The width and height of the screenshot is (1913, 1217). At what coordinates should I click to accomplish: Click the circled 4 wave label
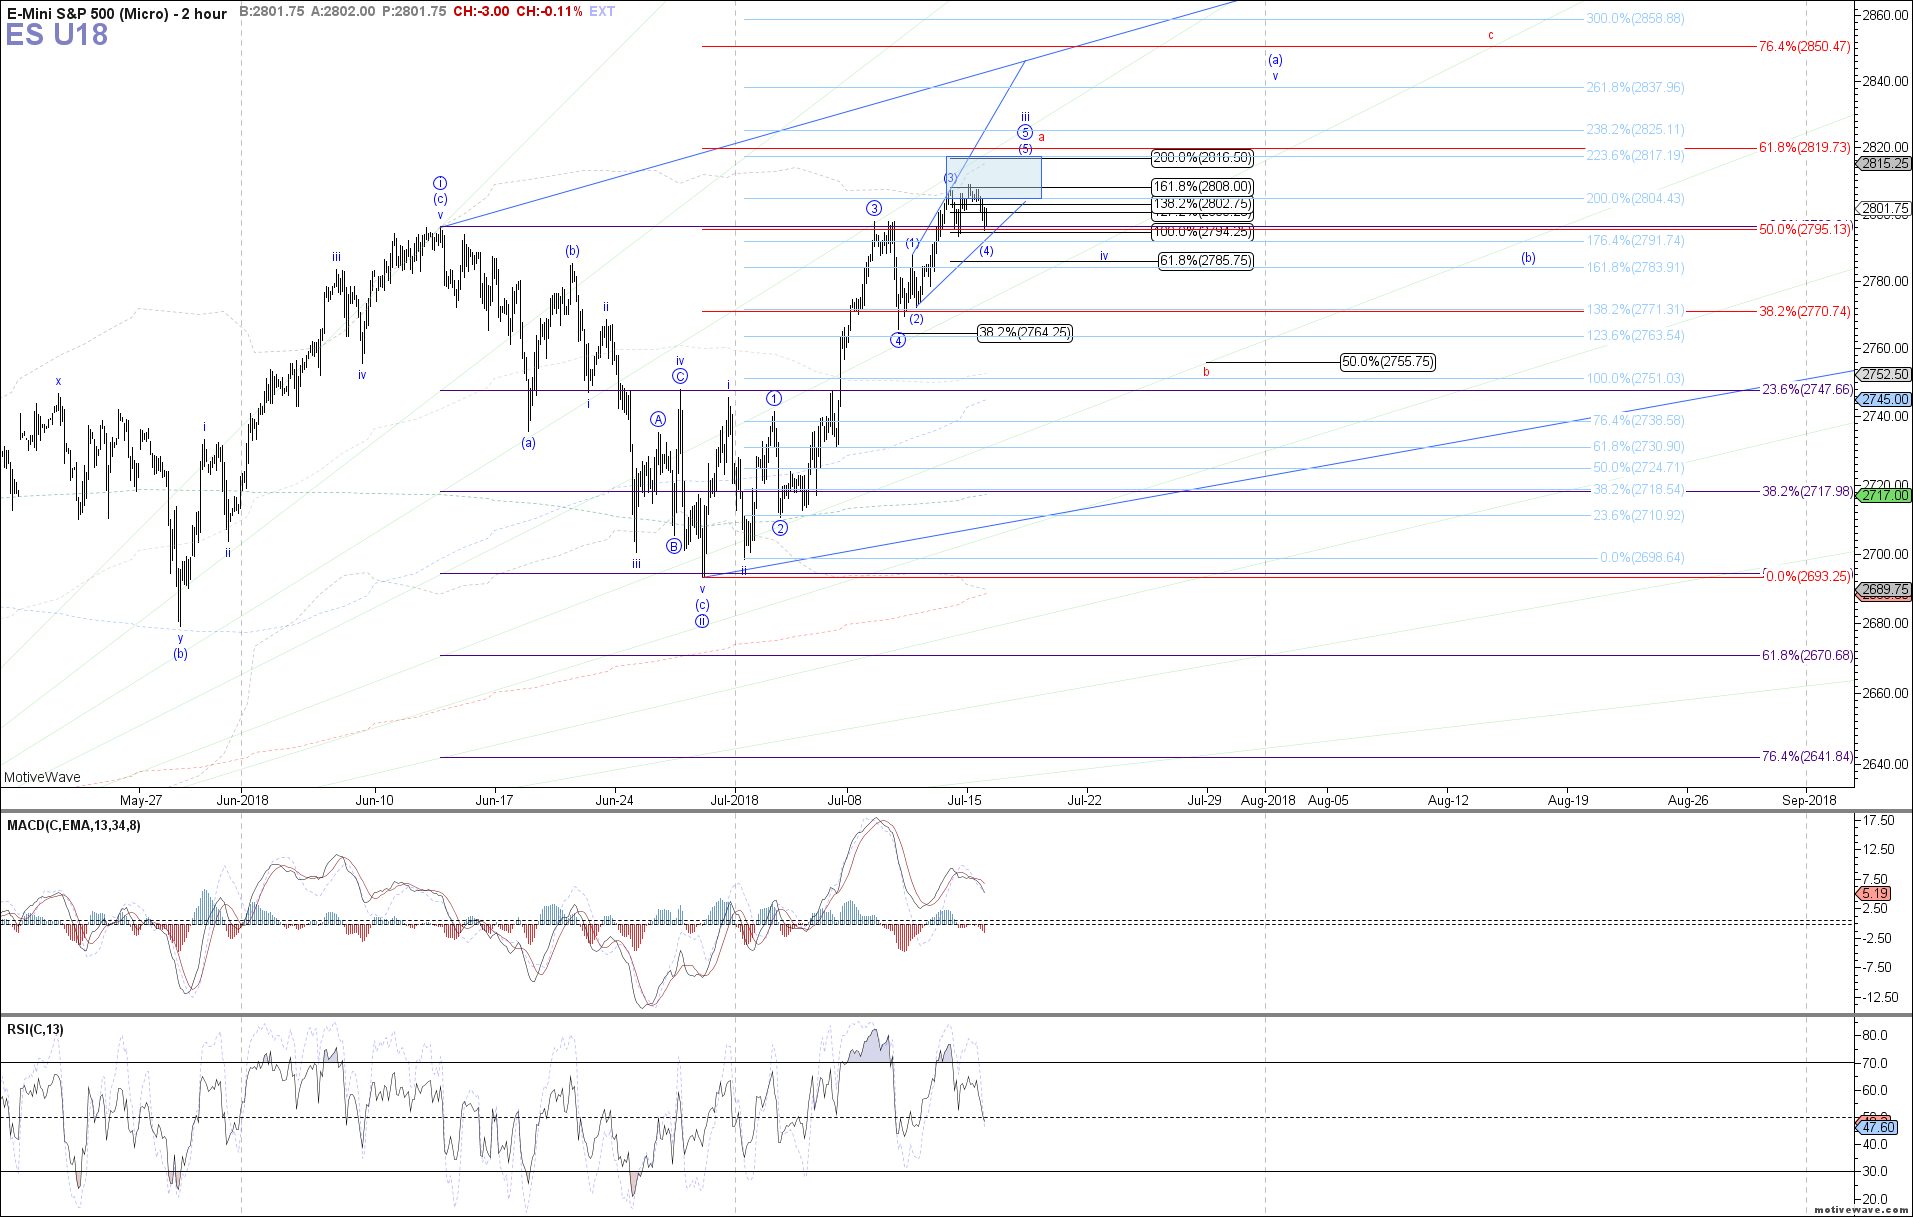click(x=898, y=340)
